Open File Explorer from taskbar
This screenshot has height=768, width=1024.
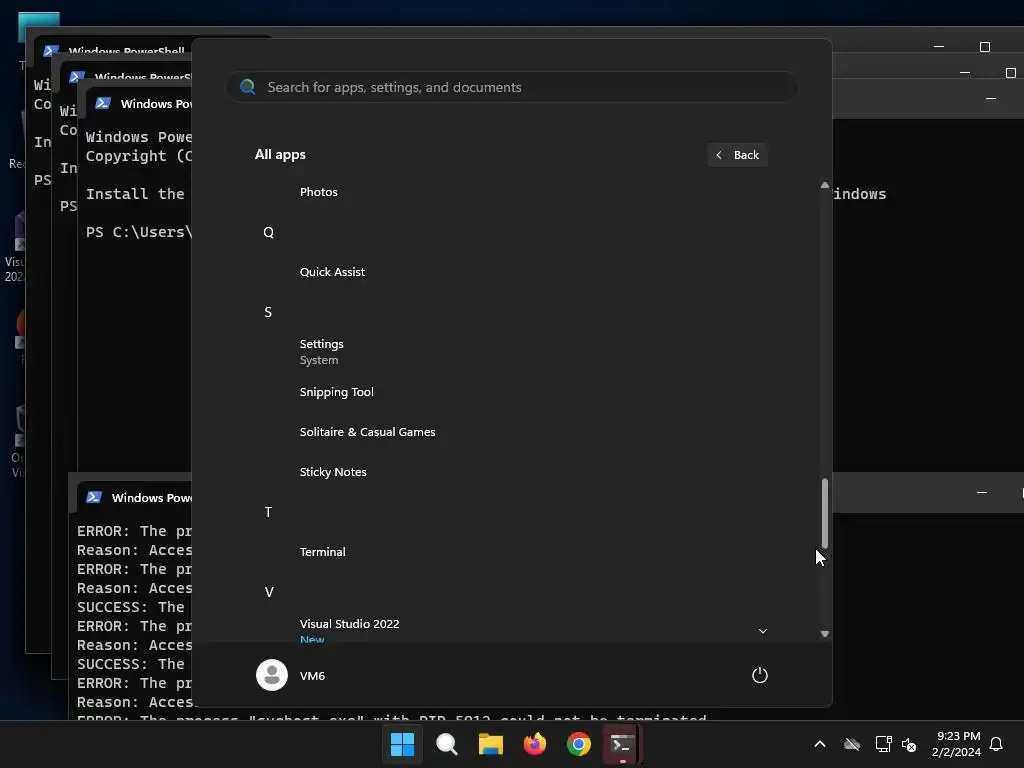(x=490, y=744)
